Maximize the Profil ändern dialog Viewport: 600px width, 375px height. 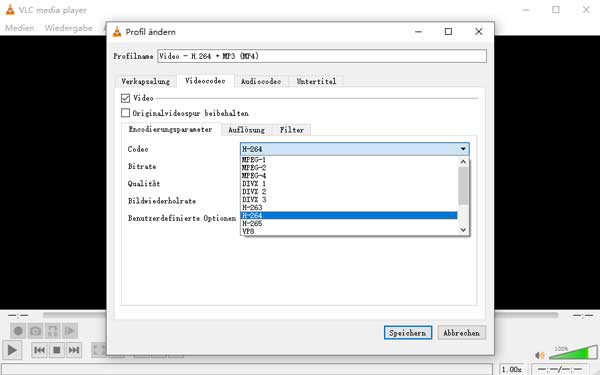click(448, 32)
